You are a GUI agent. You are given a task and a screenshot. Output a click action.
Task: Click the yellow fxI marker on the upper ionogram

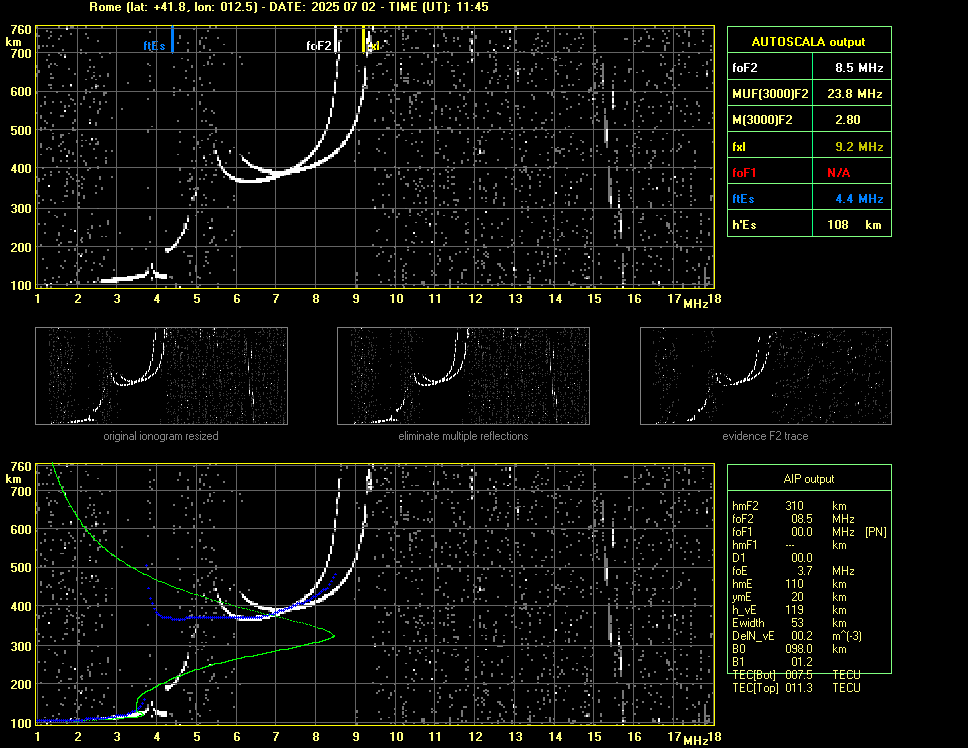tap(364, 39)
